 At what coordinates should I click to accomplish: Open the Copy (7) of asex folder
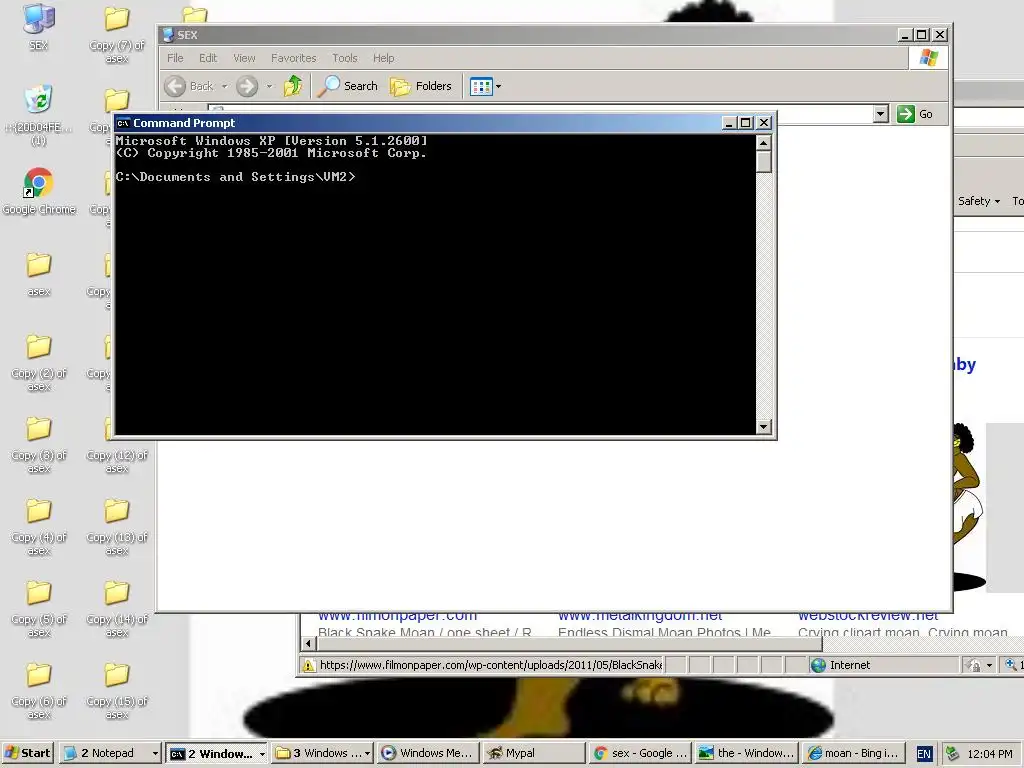point(117,34)
